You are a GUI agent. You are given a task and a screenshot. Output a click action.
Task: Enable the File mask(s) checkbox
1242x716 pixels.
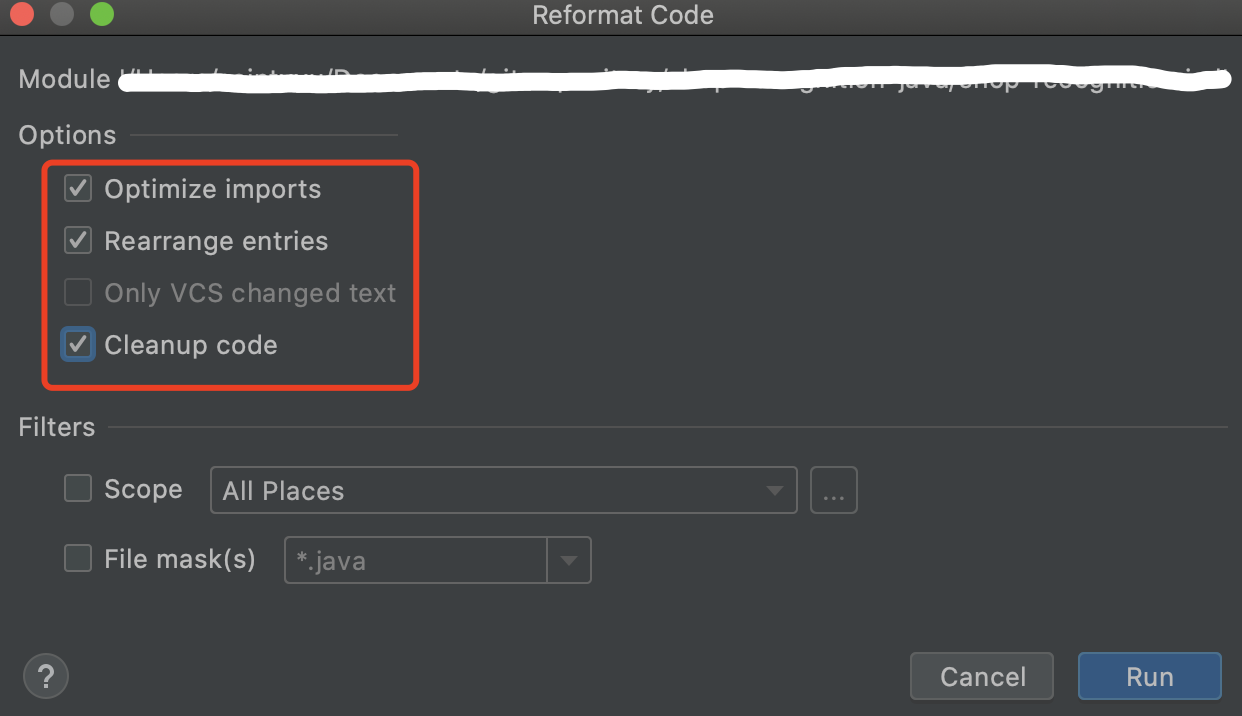78,558
